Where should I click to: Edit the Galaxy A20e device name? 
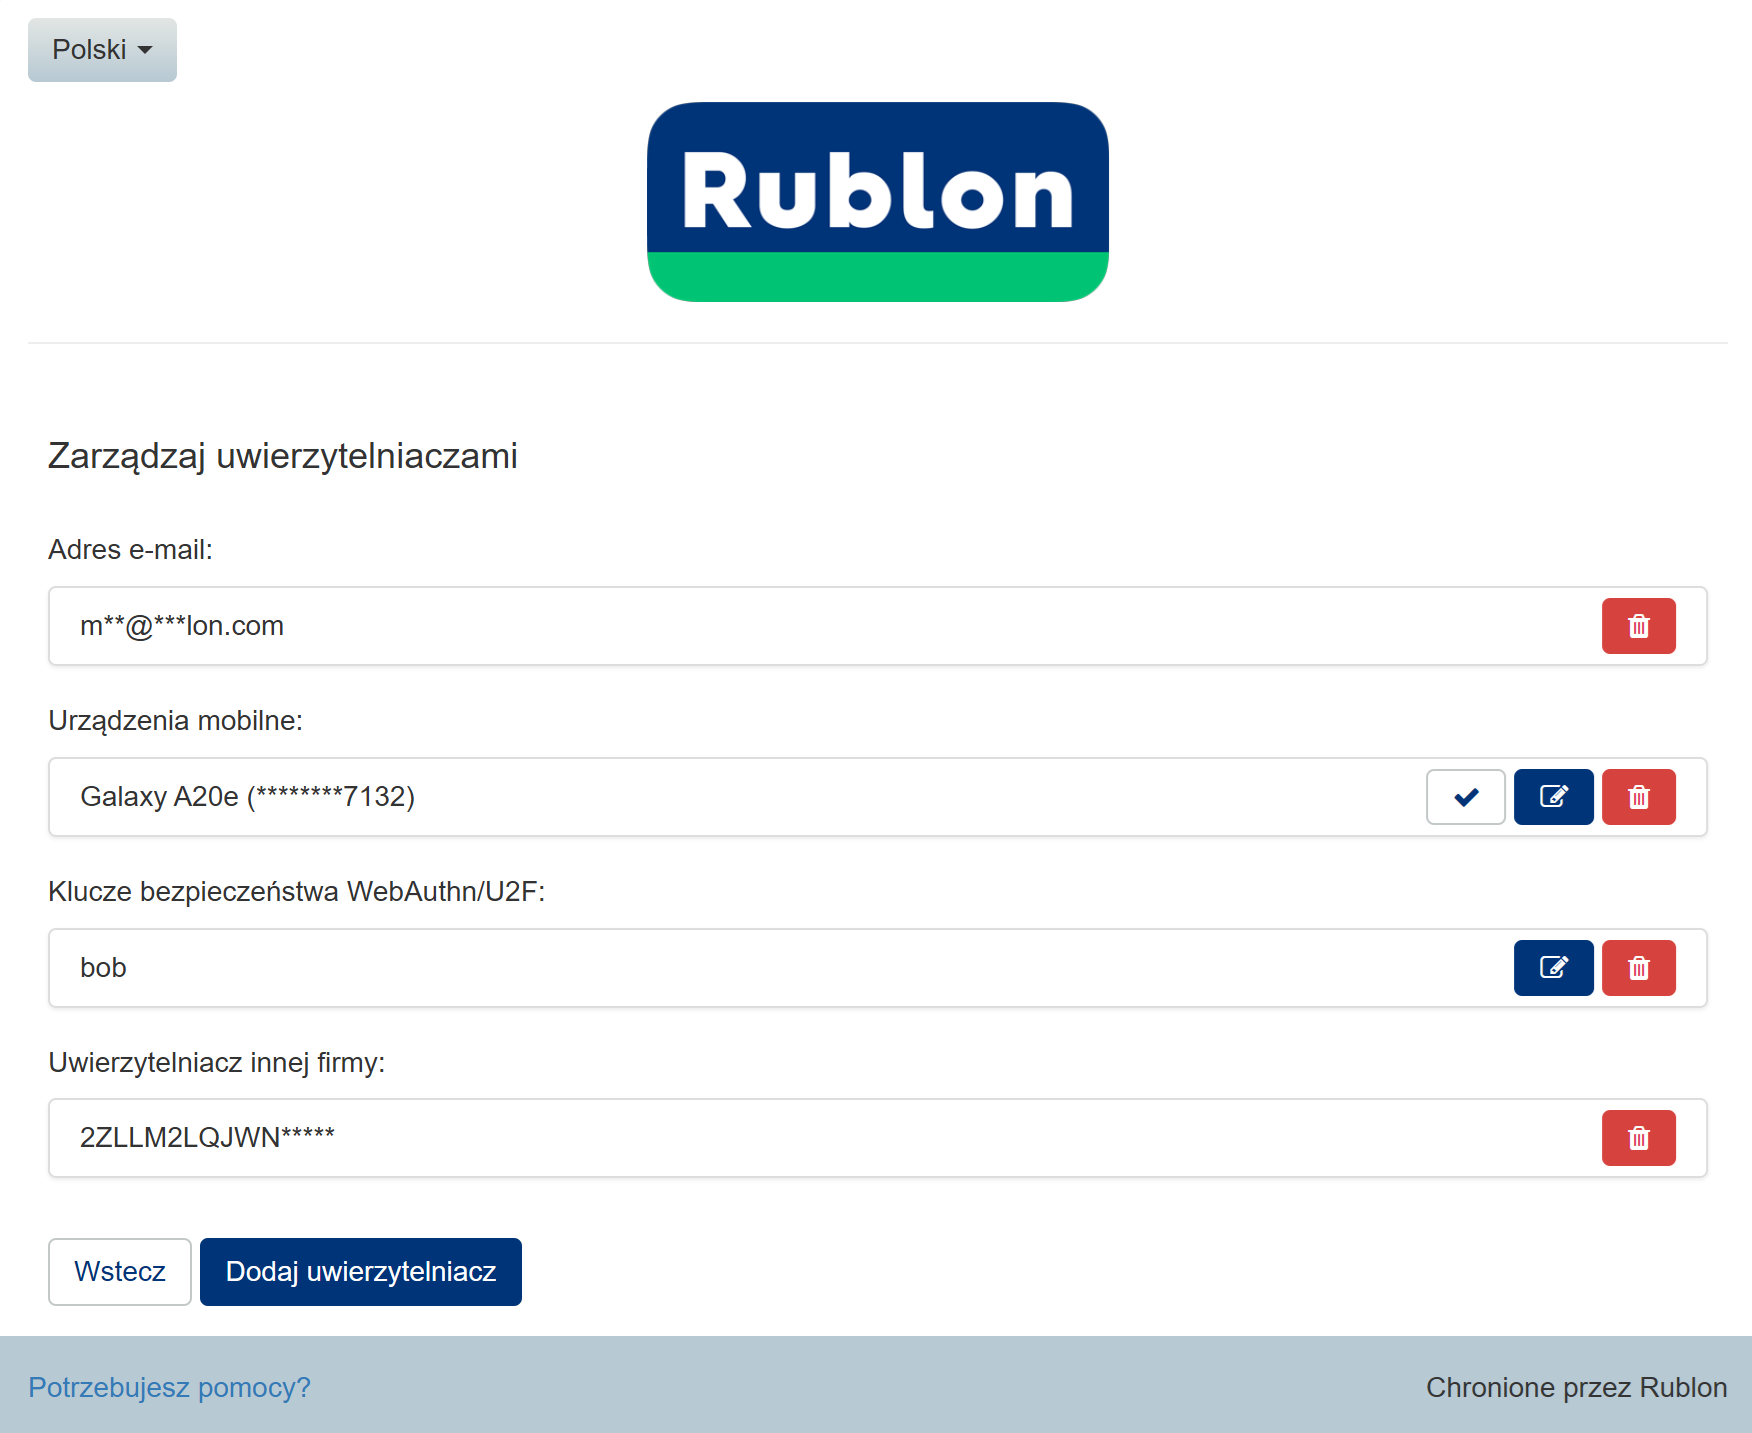tap(1553, 797)
